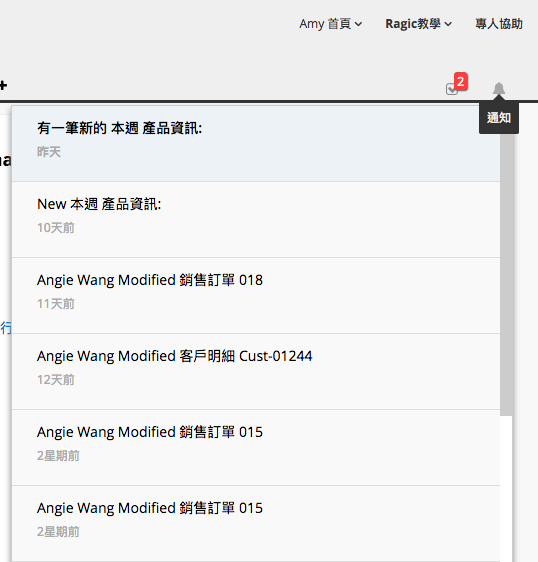Click the 昨天 timestamp text
538x562 pixels.
pos(49,152)
